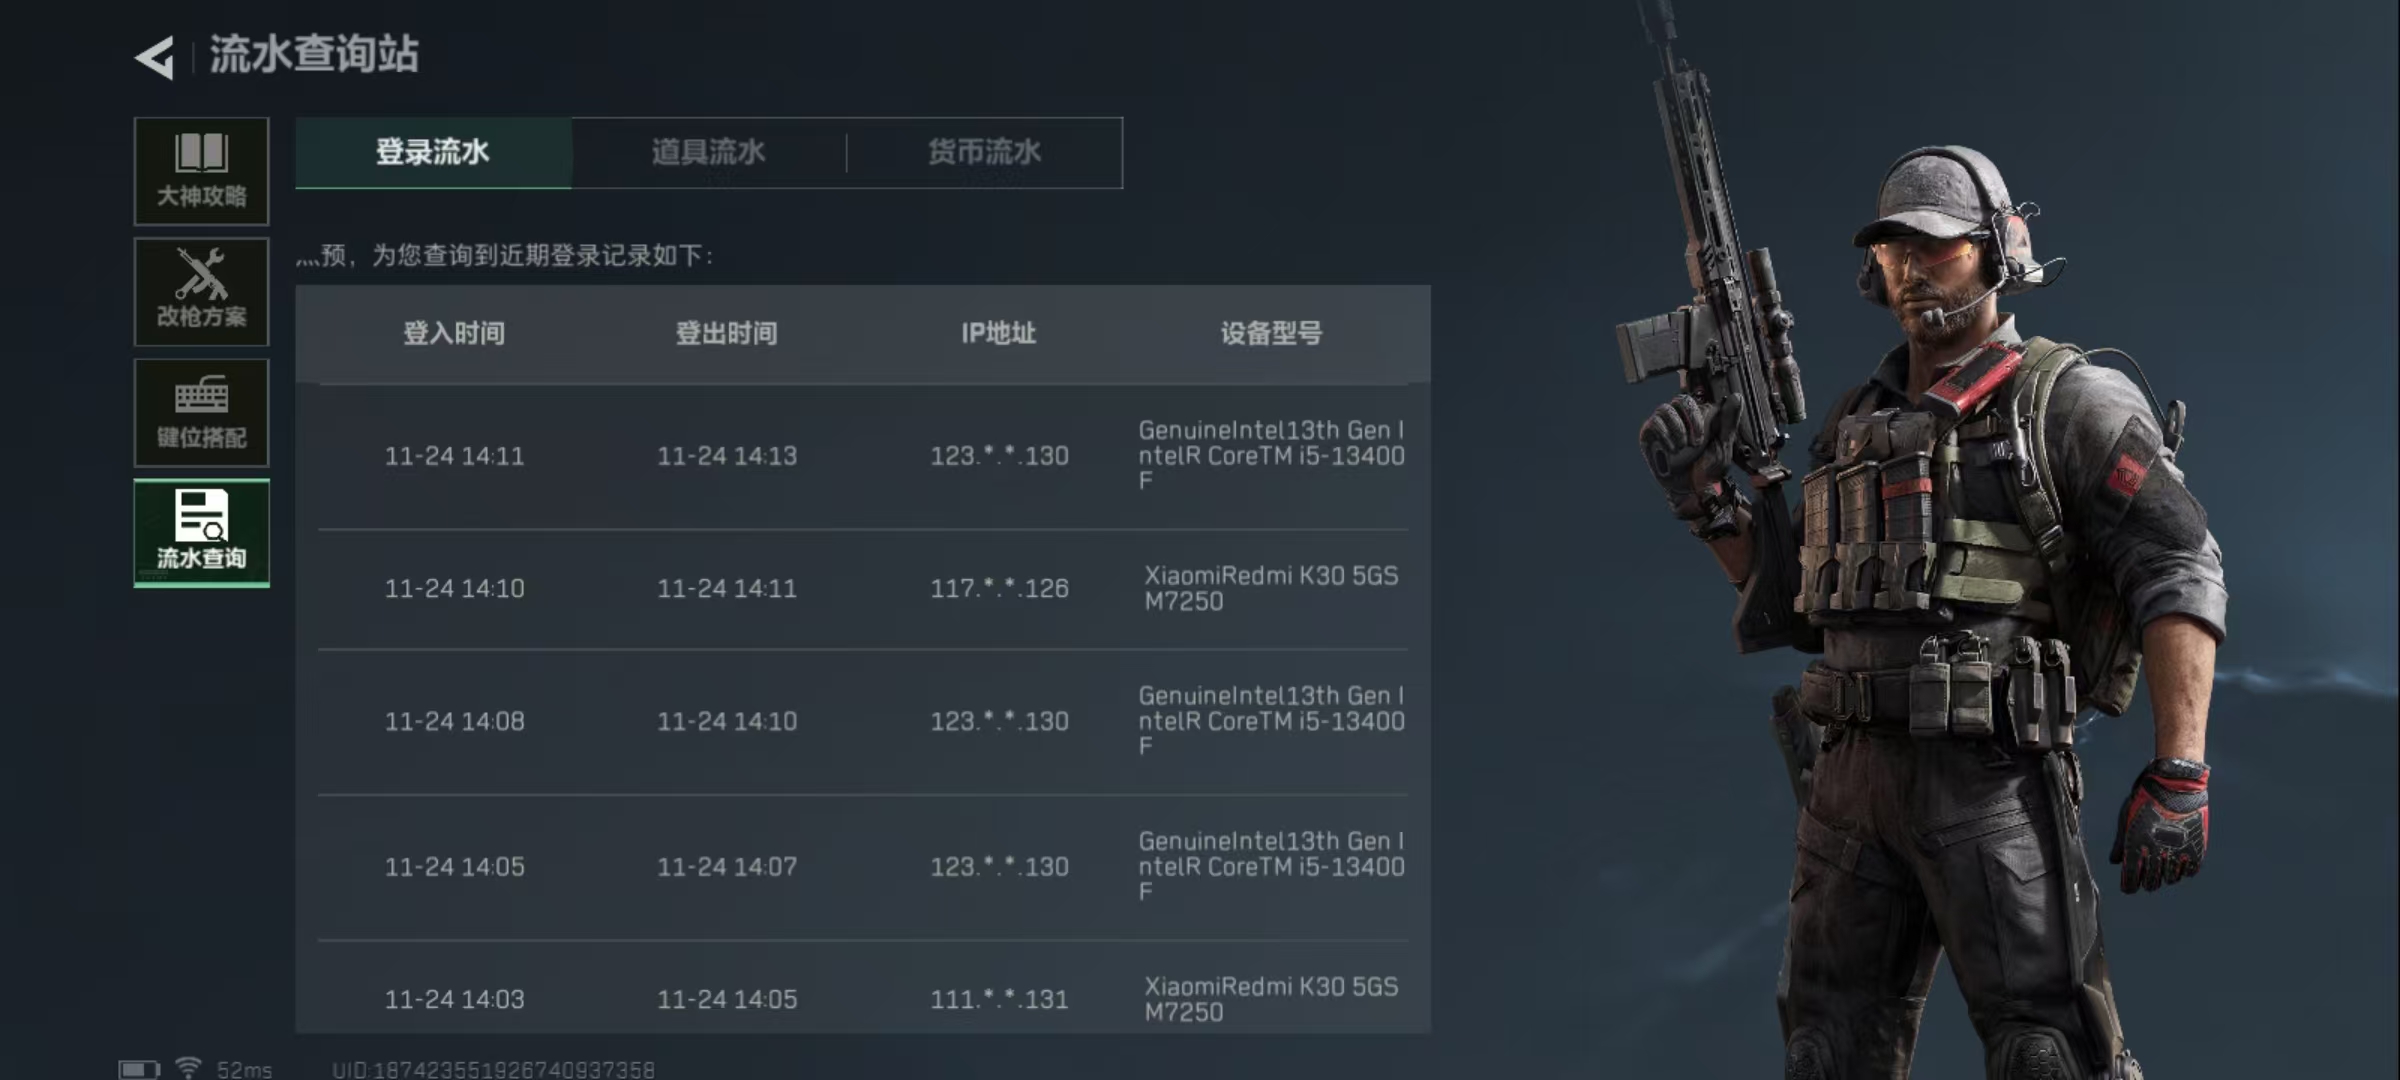Select the row logged out 11-24 14:07
Screen dimensions: 2400x1080
tap(863, 867)
